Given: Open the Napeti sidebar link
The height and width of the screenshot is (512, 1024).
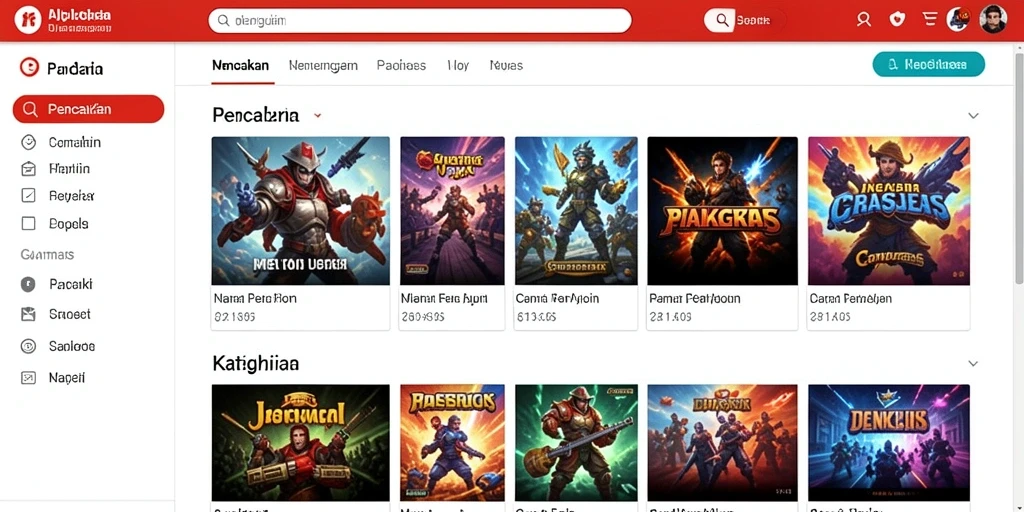Looking at the screenshot, I should pos(67,377).
